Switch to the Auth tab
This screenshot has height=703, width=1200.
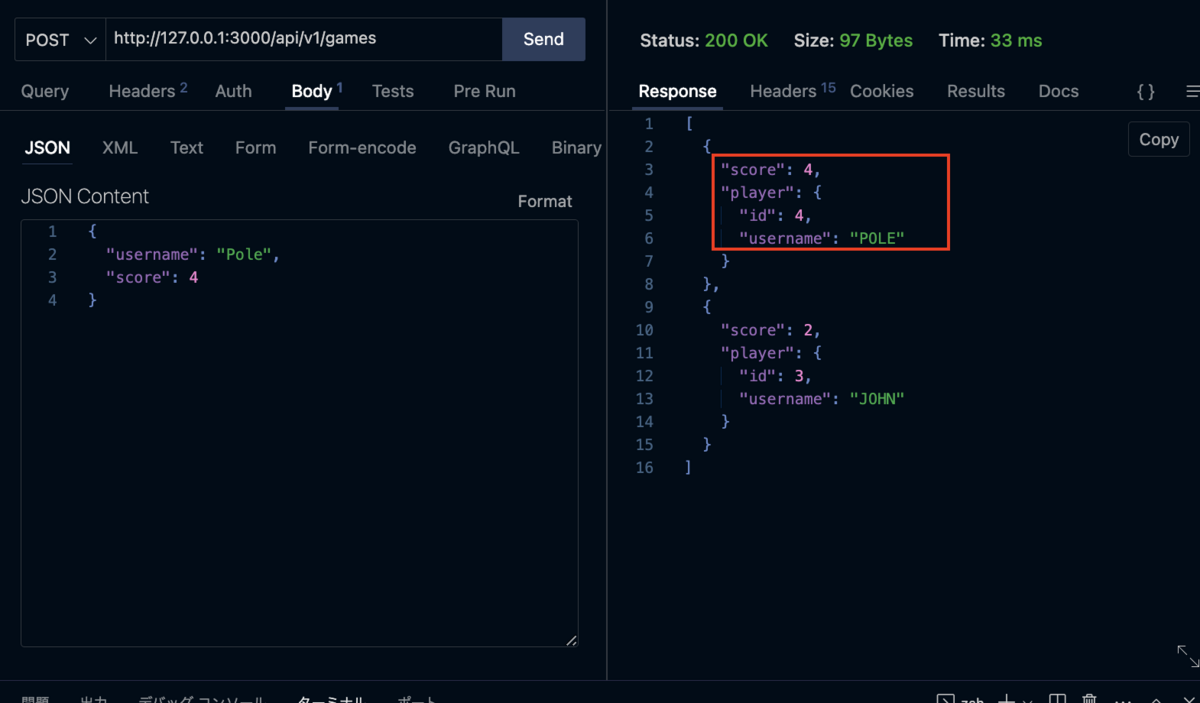click(x=233, y=91)
